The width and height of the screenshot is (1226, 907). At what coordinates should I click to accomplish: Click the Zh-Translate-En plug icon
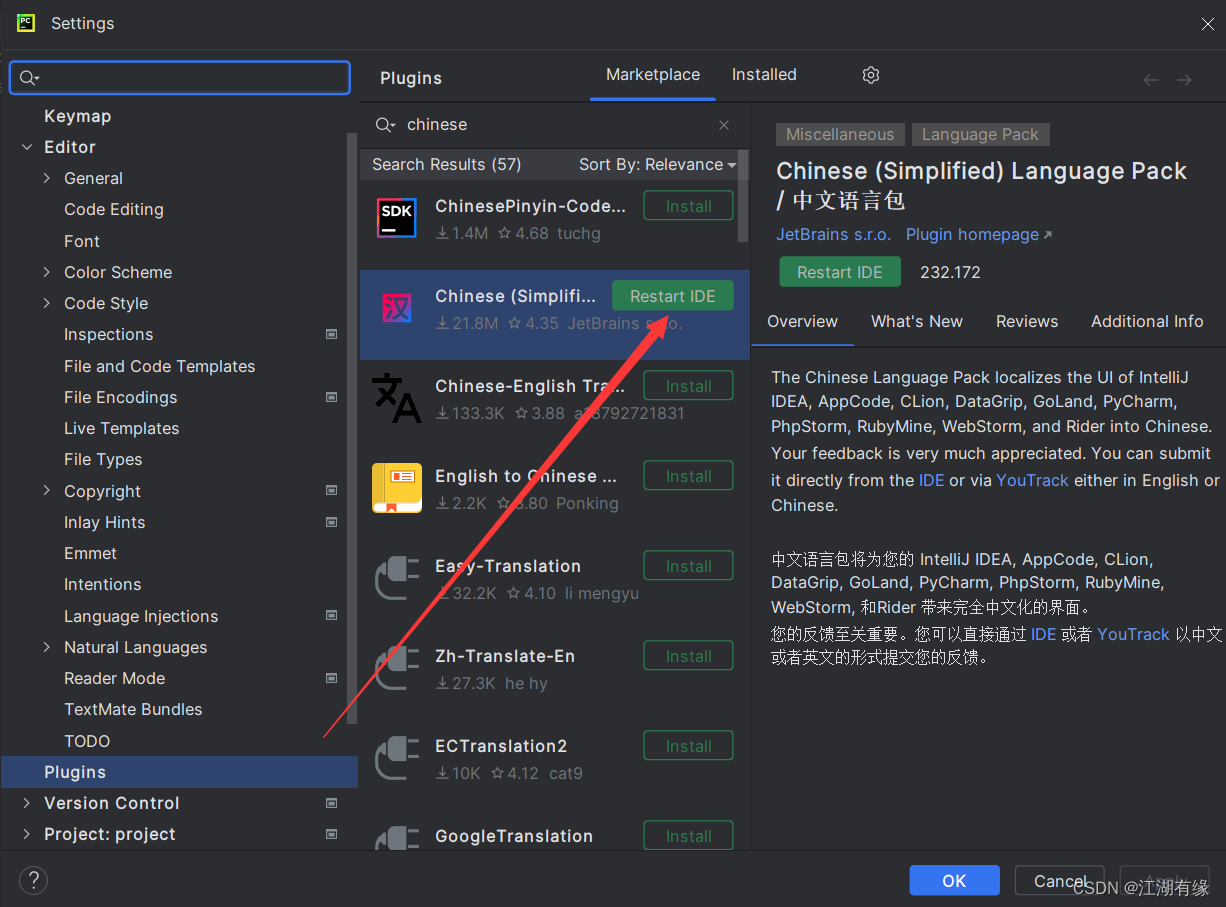pyautogui.click(x=397, y=668)
